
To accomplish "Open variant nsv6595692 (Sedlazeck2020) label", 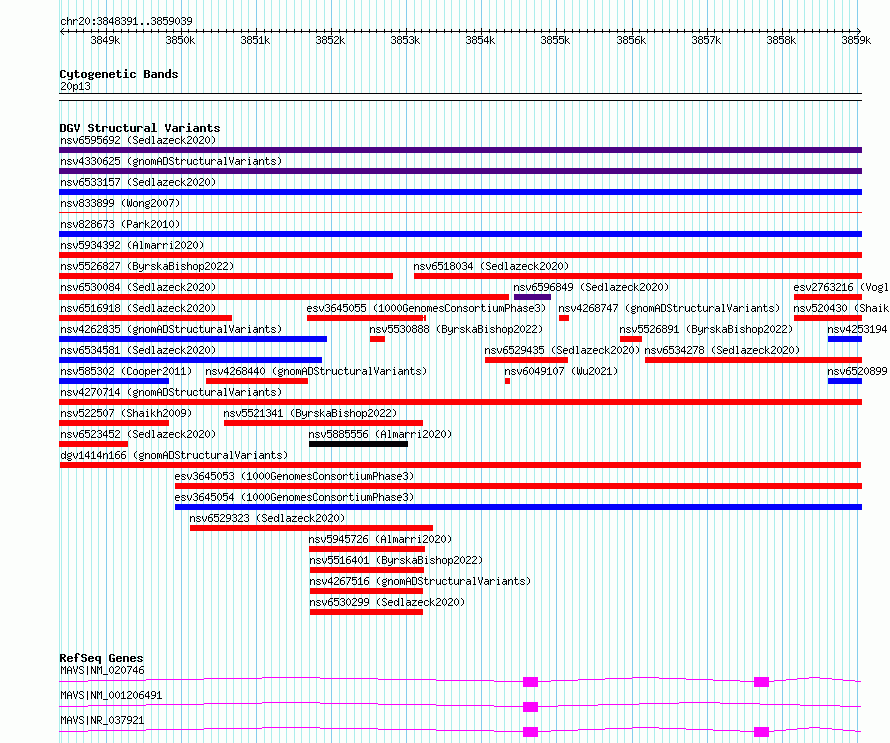I will coord(138,140).
